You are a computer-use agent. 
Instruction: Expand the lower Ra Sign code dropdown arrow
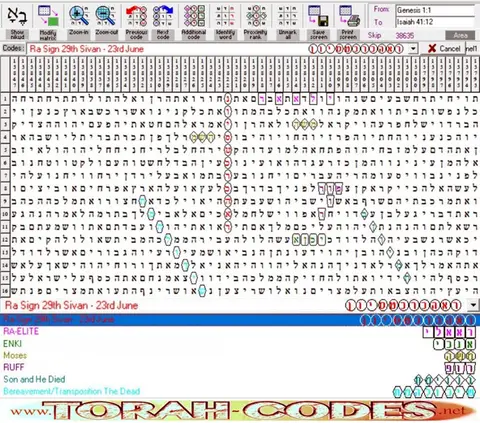click(473, 305)
